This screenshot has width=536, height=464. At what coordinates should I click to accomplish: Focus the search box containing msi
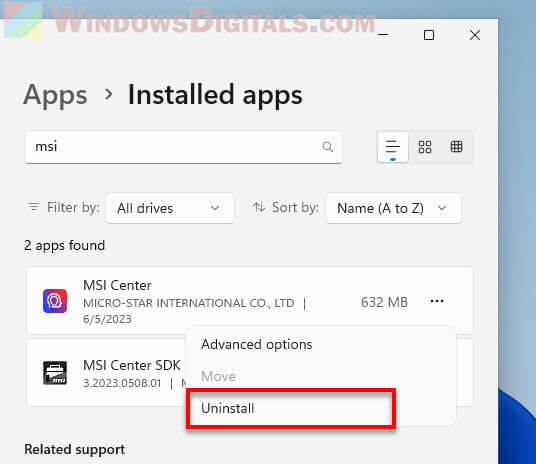pyautogui.click(x=183, y=147)
